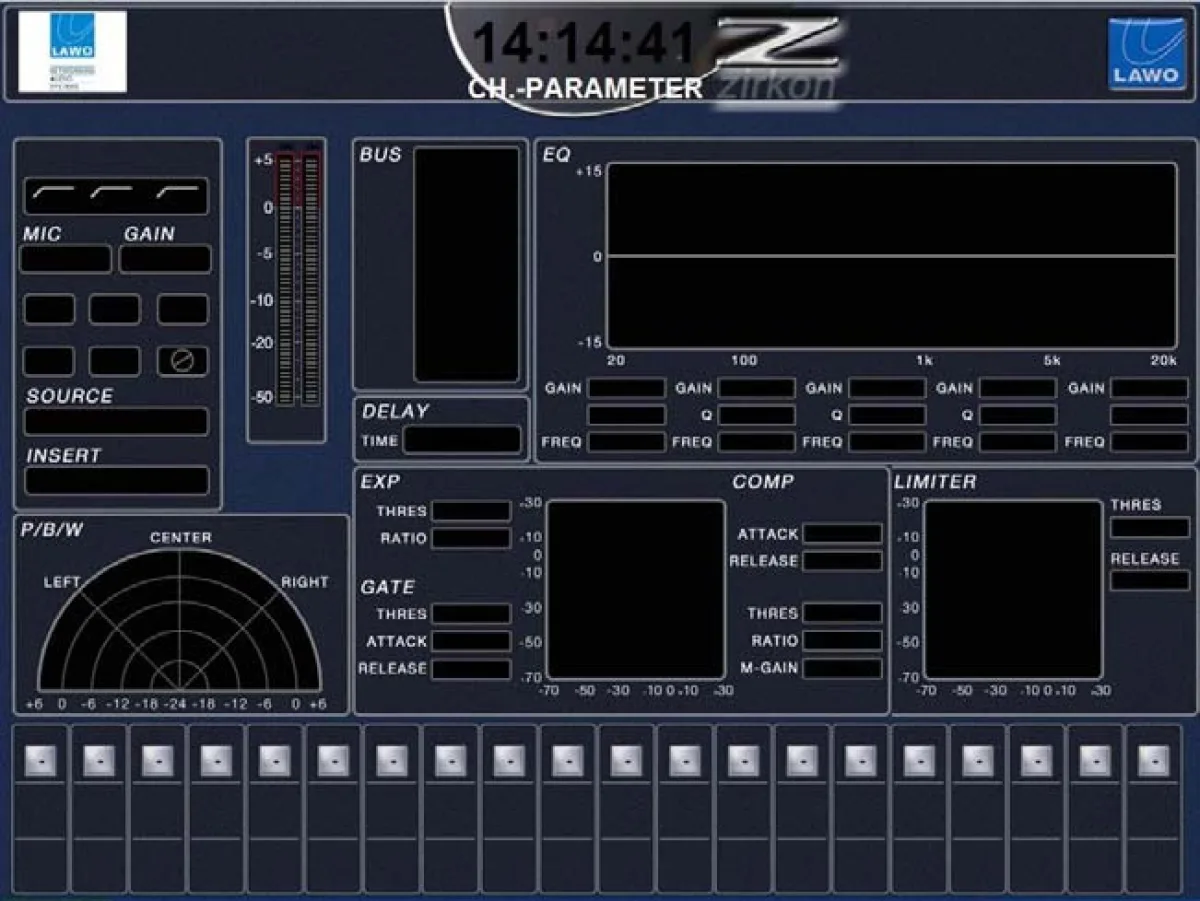Click the LIMITER panel heading
This screenshot has height=901, width=1200.
click(x=935, y=481)
